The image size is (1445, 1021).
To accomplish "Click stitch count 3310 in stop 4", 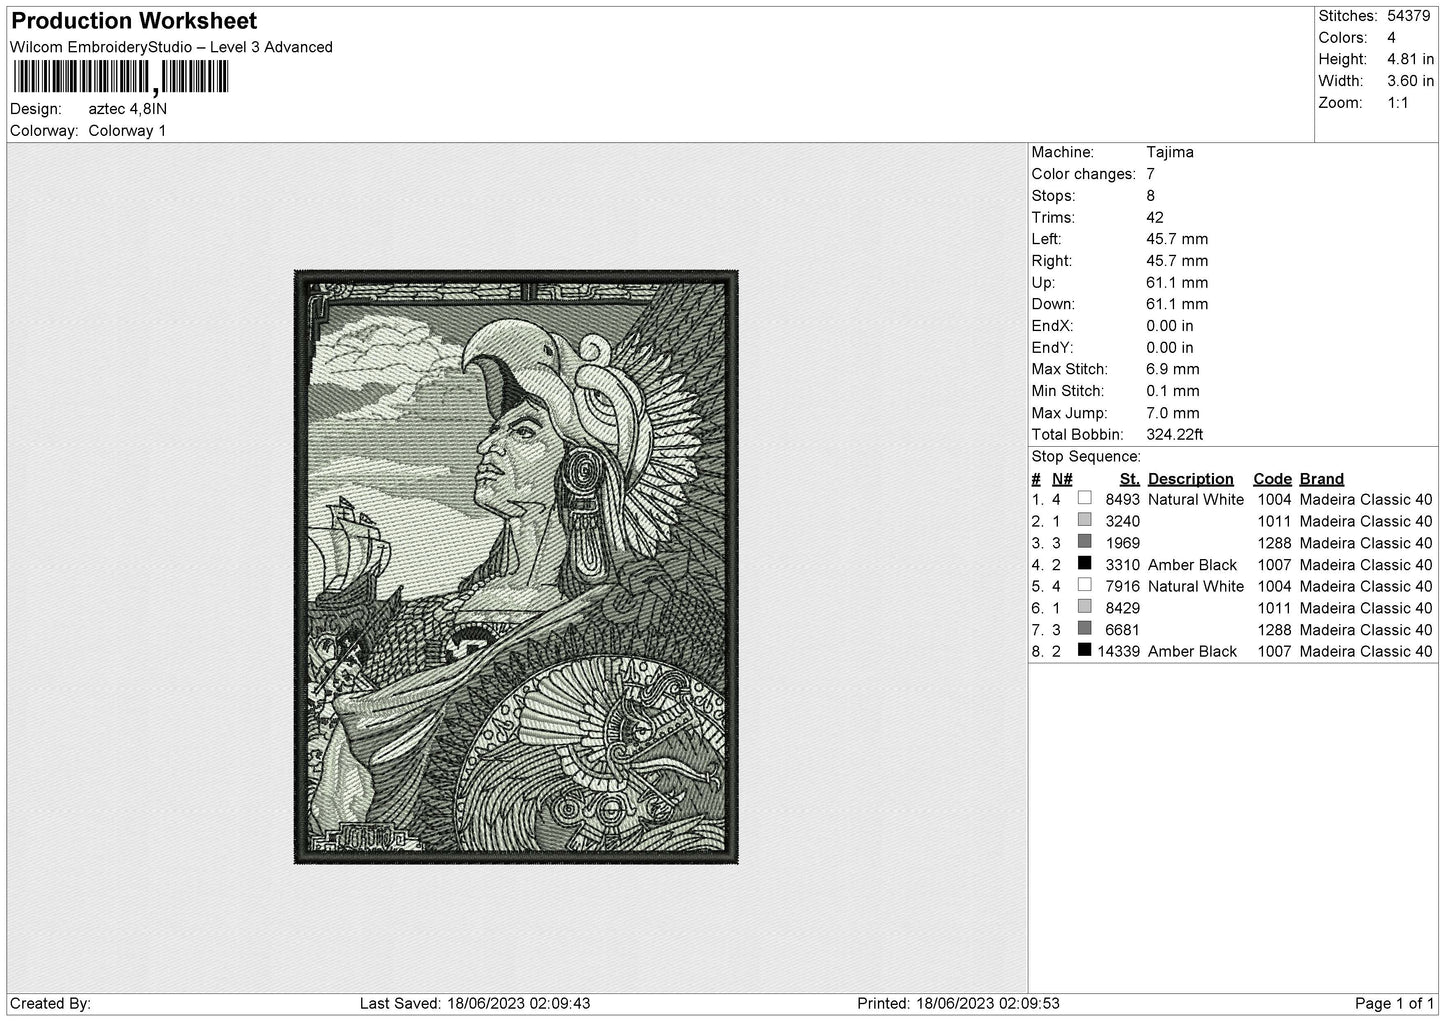I will pos(1123,565).
